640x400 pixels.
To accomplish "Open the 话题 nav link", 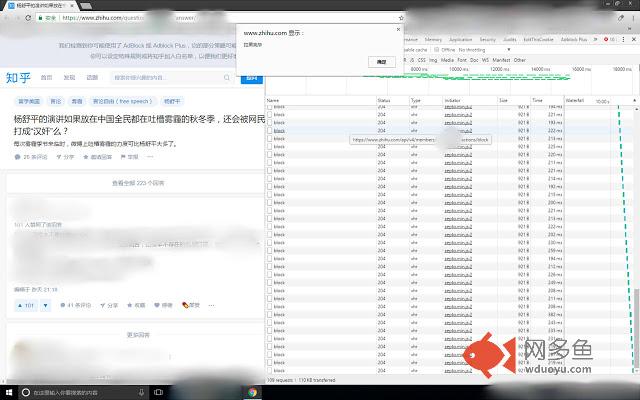I will pos(92,78).
